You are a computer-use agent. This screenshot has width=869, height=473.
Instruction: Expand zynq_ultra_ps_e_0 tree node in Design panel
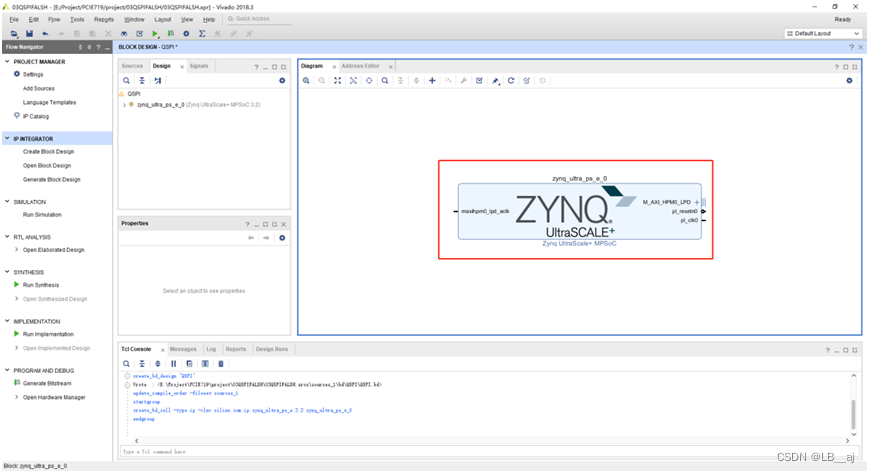pos(124,105)
